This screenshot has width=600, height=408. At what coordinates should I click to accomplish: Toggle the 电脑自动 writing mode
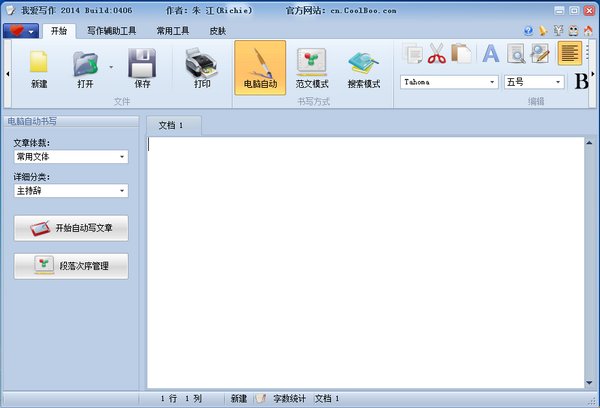[x=260, y=68]
